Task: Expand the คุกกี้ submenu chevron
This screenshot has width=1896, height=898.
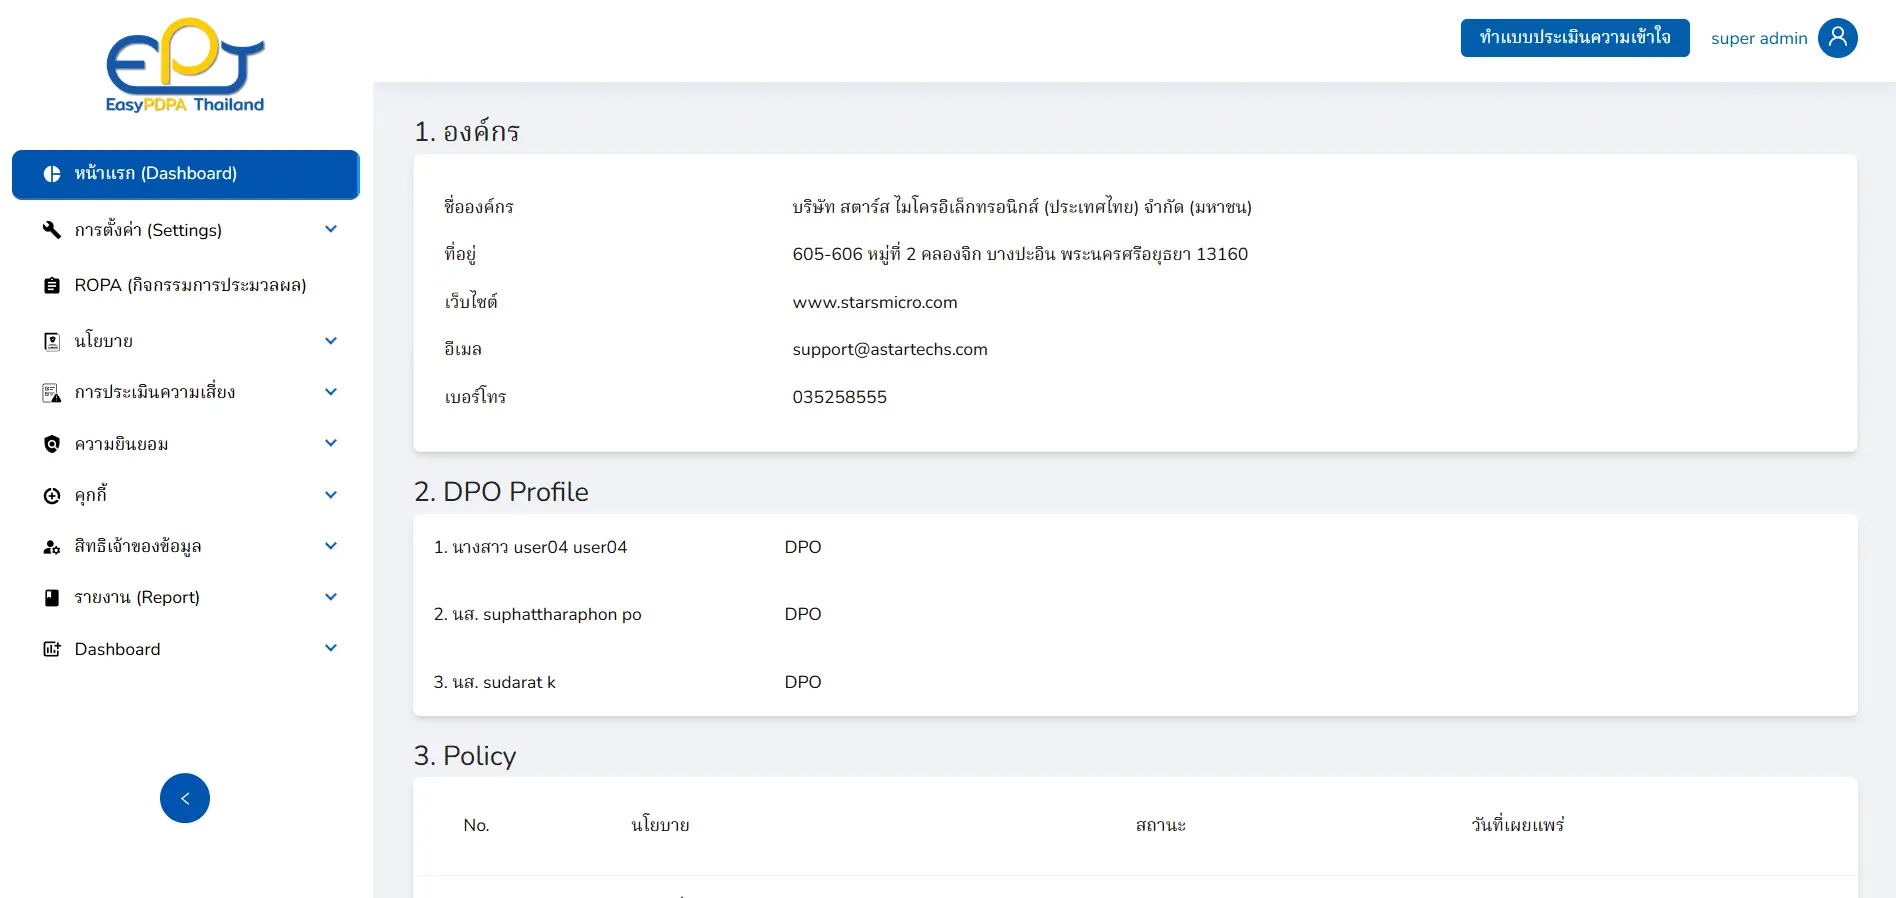Action: click(331, 495)
